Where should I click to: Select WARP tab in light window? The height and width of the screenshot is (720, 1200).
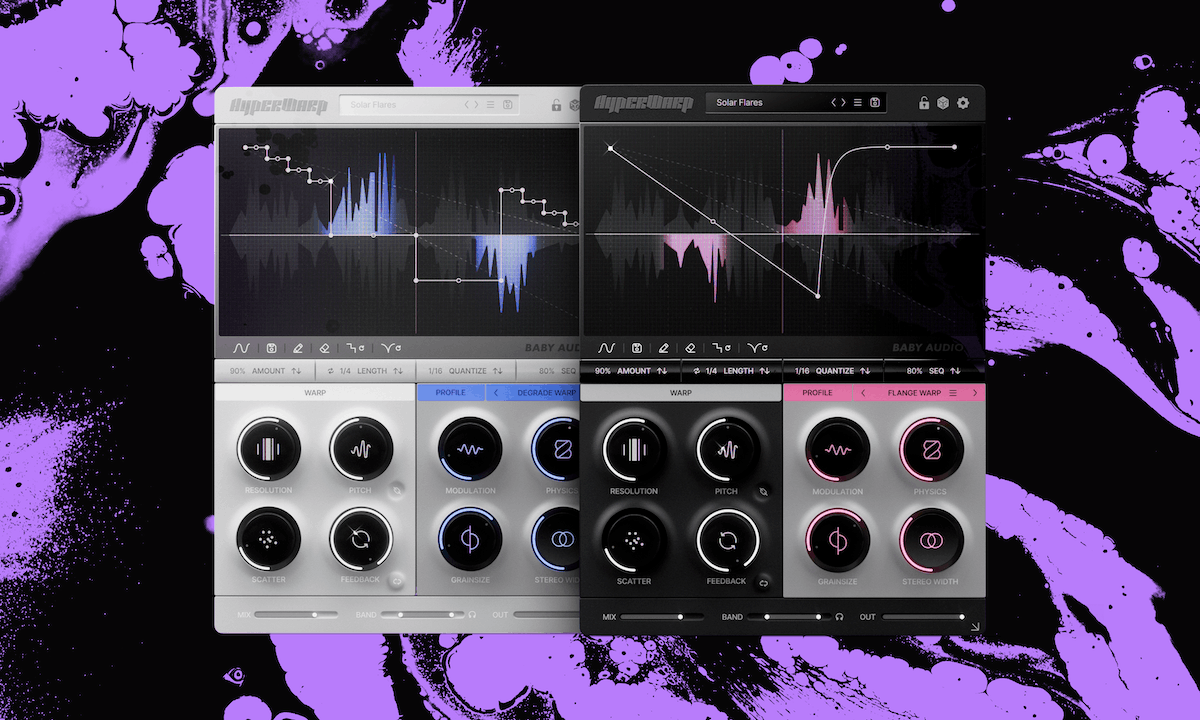click(315, 393)
